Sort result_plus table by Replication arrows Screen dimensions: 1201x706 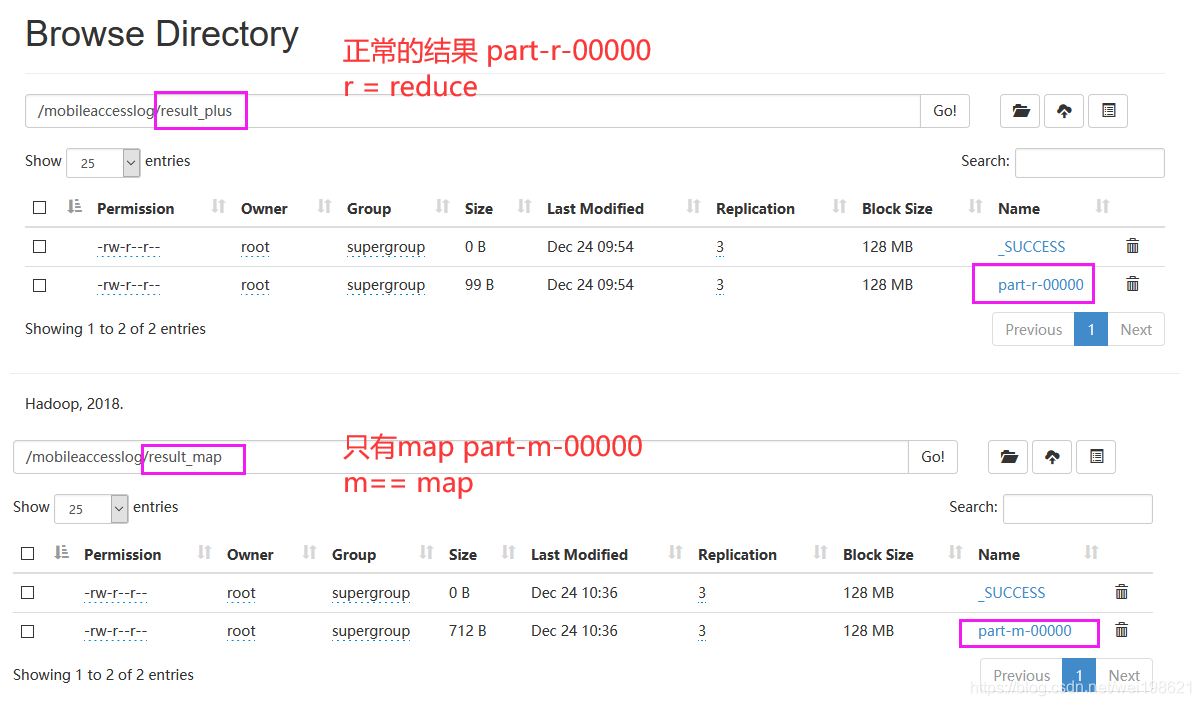[839, 207]
